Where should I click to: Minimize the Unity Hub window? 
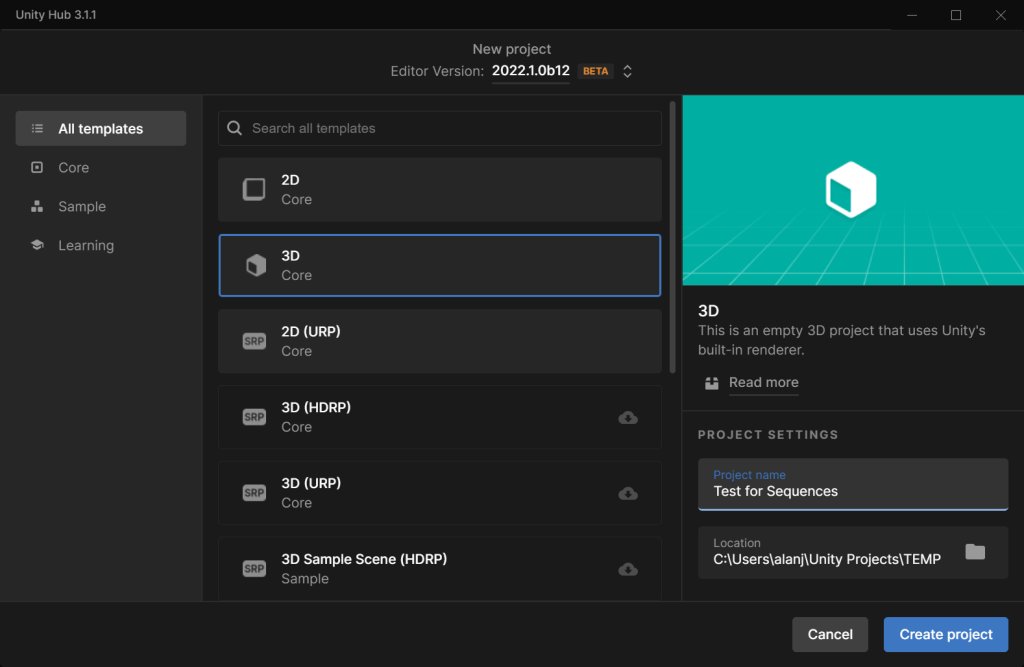click(912, 15)
